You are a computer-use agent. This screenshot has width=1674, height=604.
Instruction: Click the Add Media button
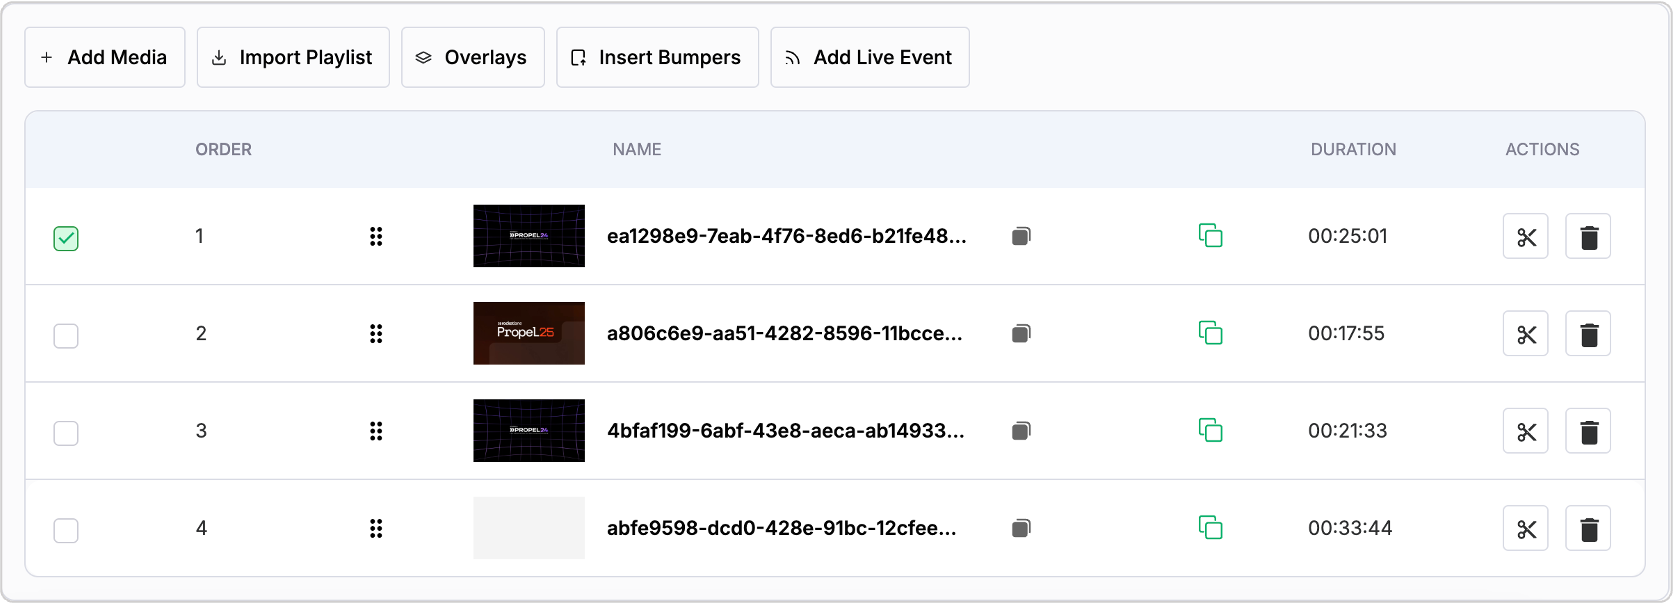click(105, 57)
